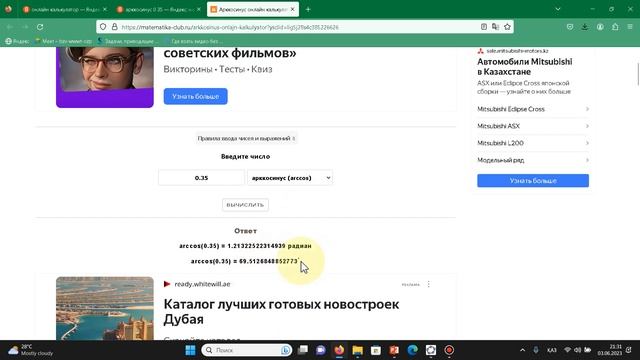Open the 'арккосинус (arccos)' function dropdown

pyautogui.click(x=290, y=178)
